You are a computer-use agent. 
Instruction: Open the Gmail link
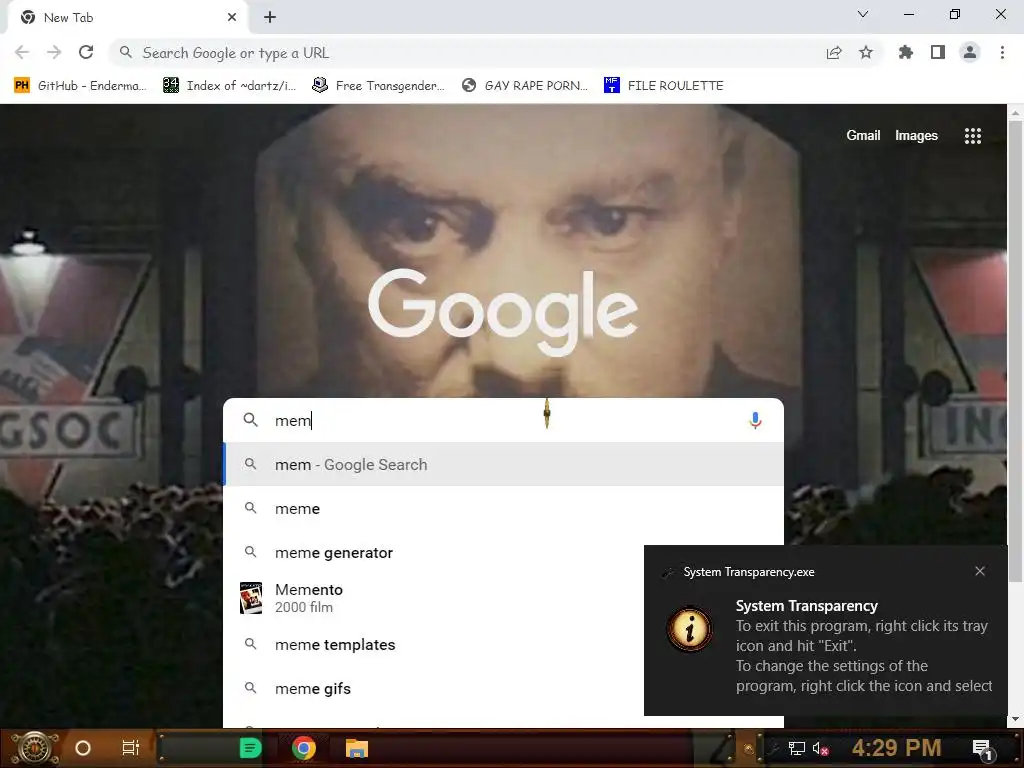(863, 135)
